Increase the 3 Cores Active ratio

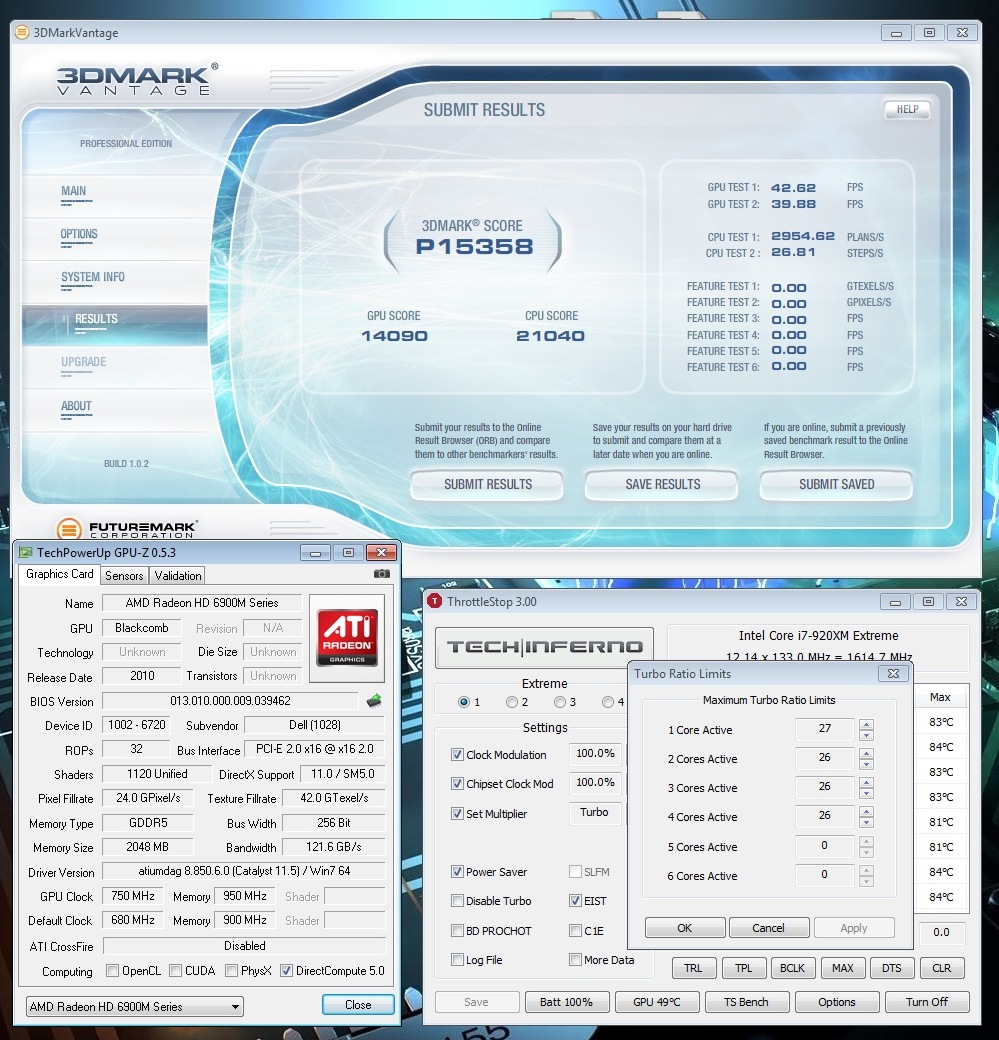coord(866,783)
